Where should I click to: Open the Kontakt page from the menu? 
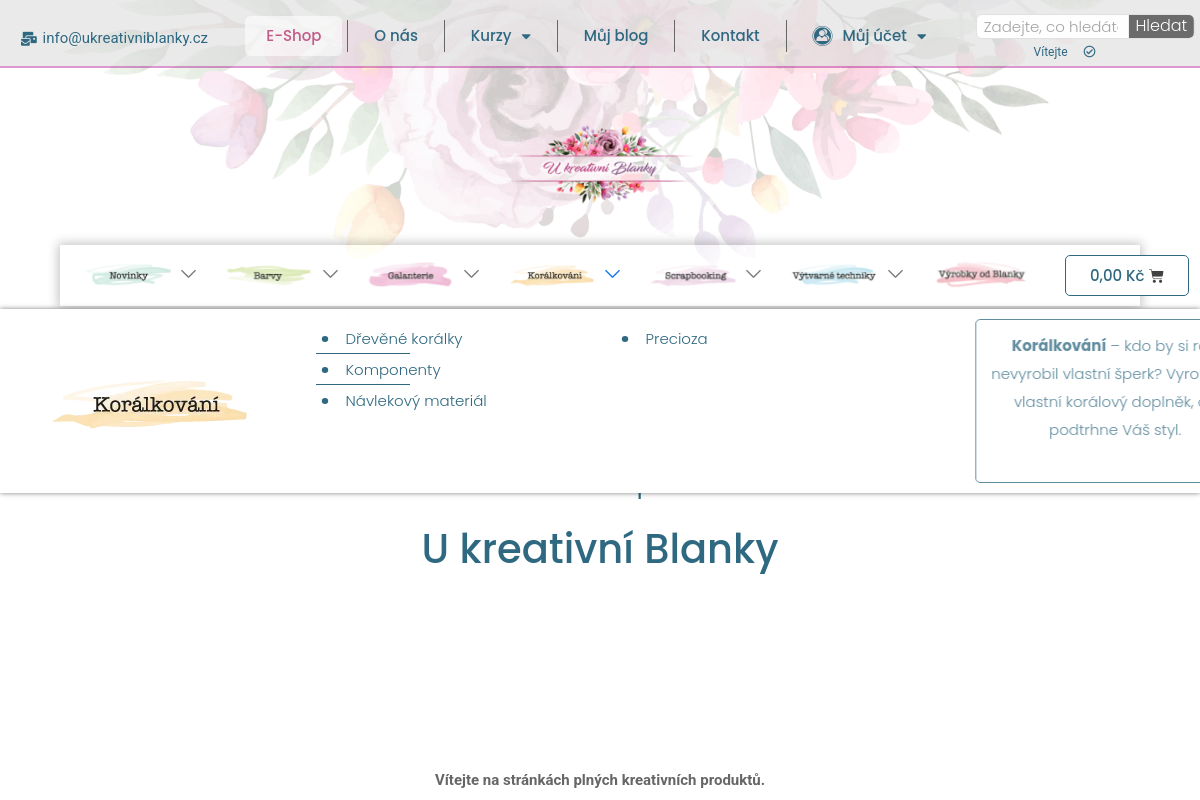[730, 35]
